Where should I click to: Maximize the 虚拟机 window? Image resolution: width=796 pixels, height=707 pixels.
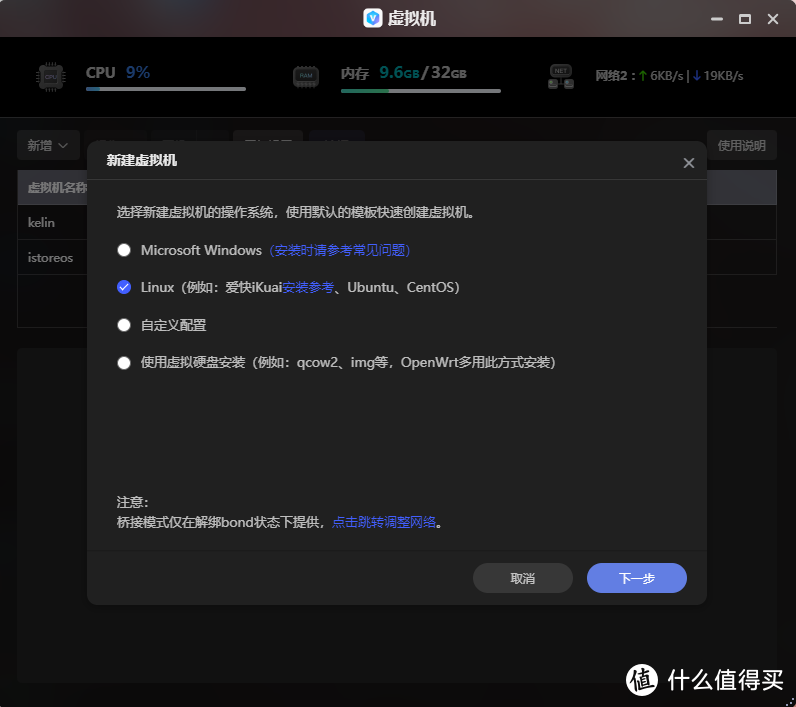[x=745, y=19]
